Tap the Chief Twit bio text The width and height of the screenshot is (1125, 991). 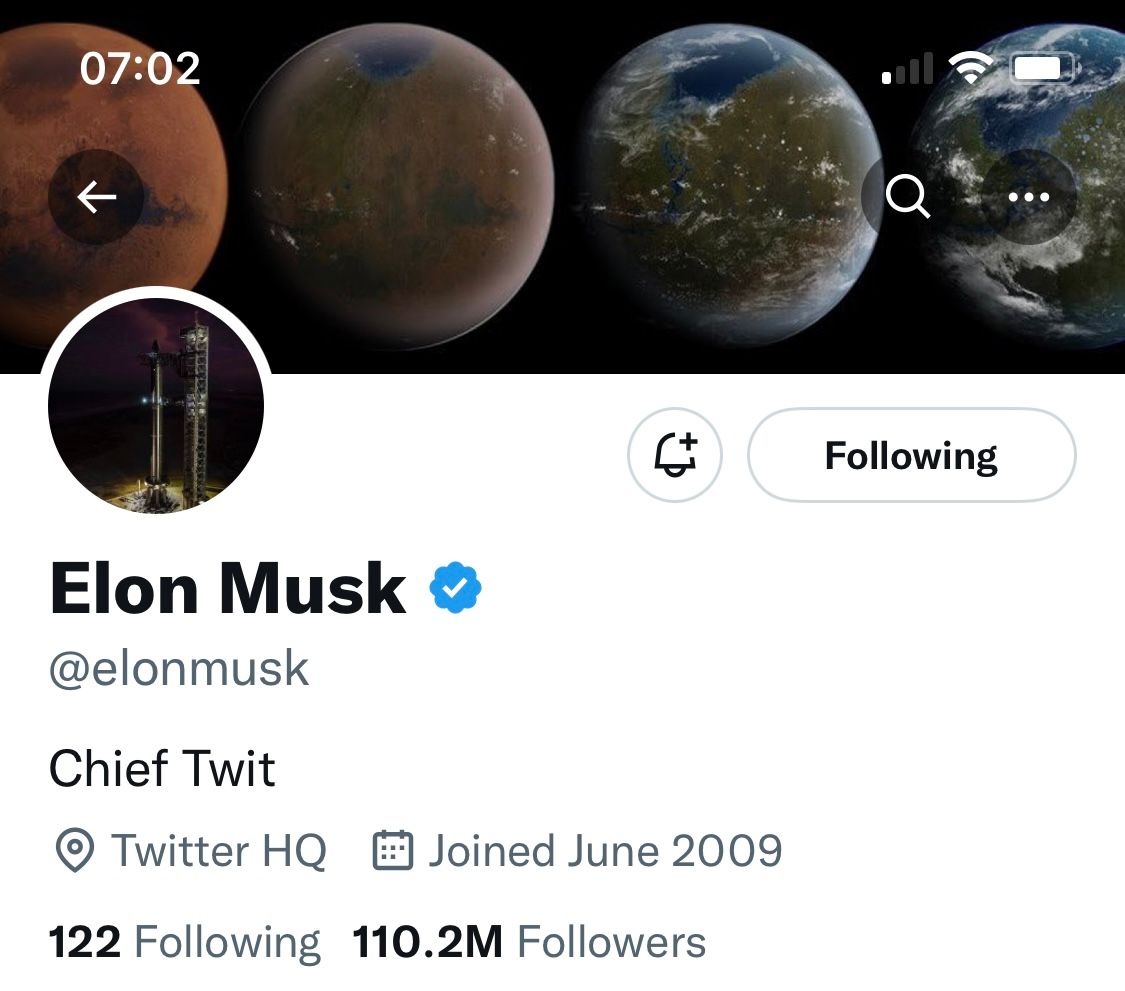(162, 768)
